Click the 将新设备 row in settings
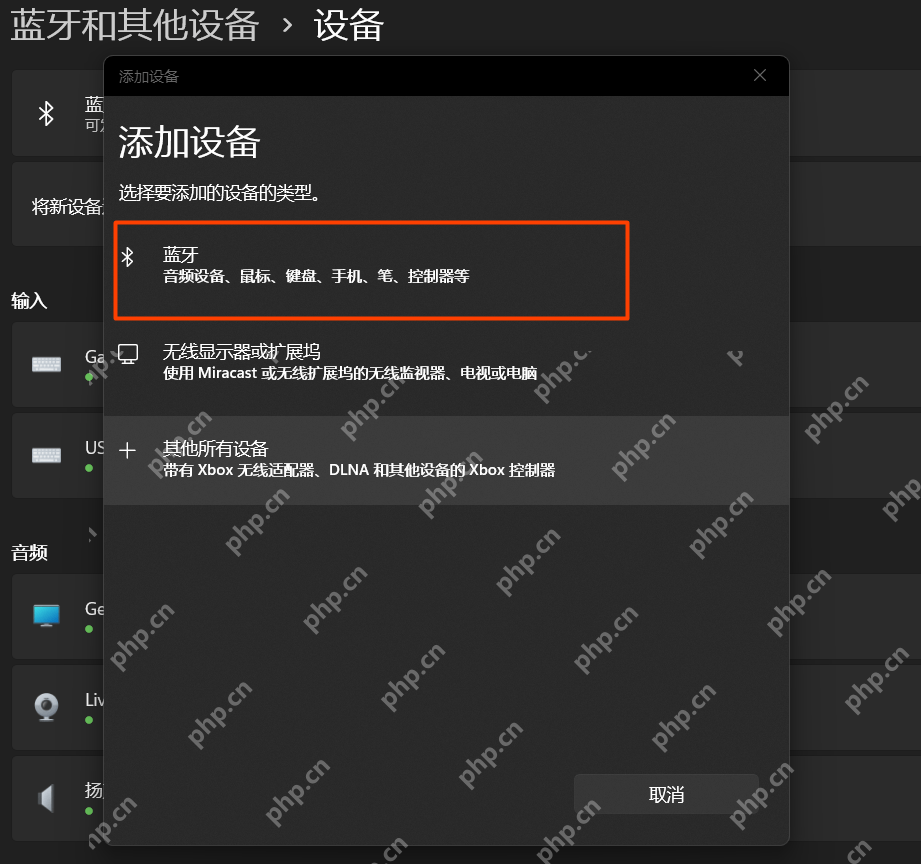 click(x=58, y=204)
